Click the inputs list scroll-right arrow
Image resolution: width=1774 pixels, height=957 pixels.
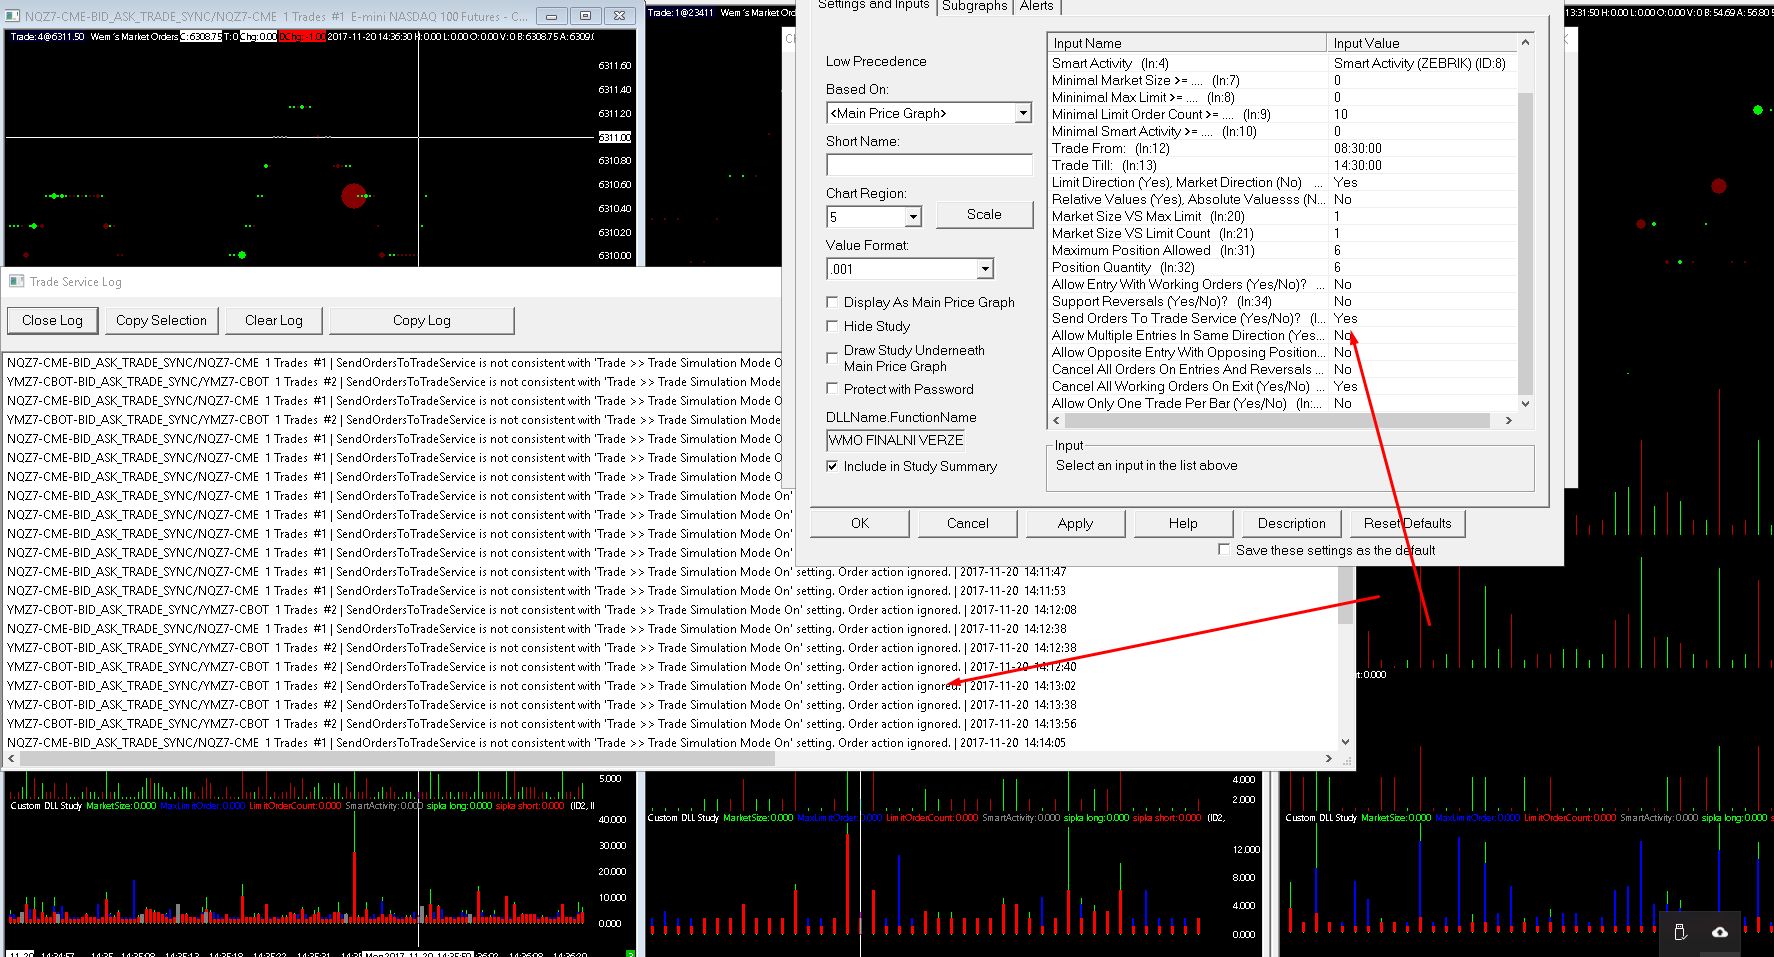tap(1509, 421)
